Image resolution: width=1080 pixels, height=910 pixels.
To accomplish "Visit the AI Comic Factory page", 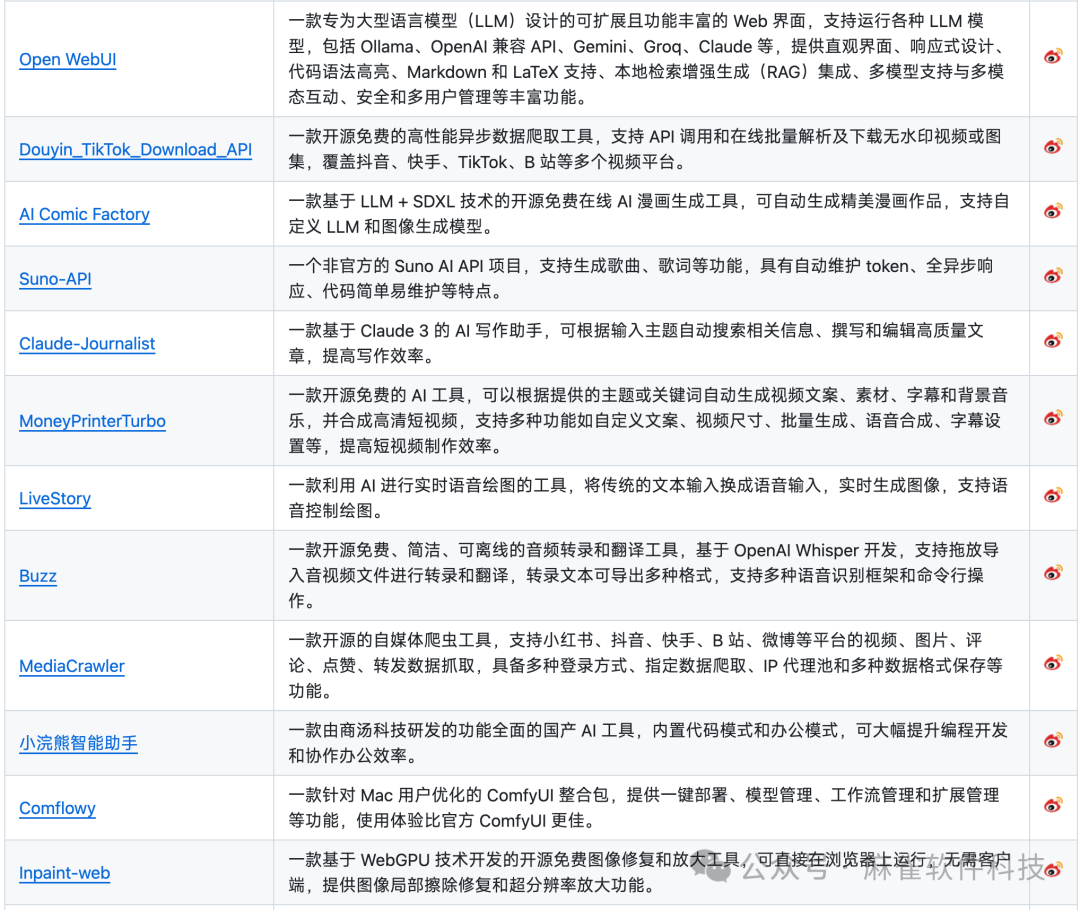I will click(84, 214).
